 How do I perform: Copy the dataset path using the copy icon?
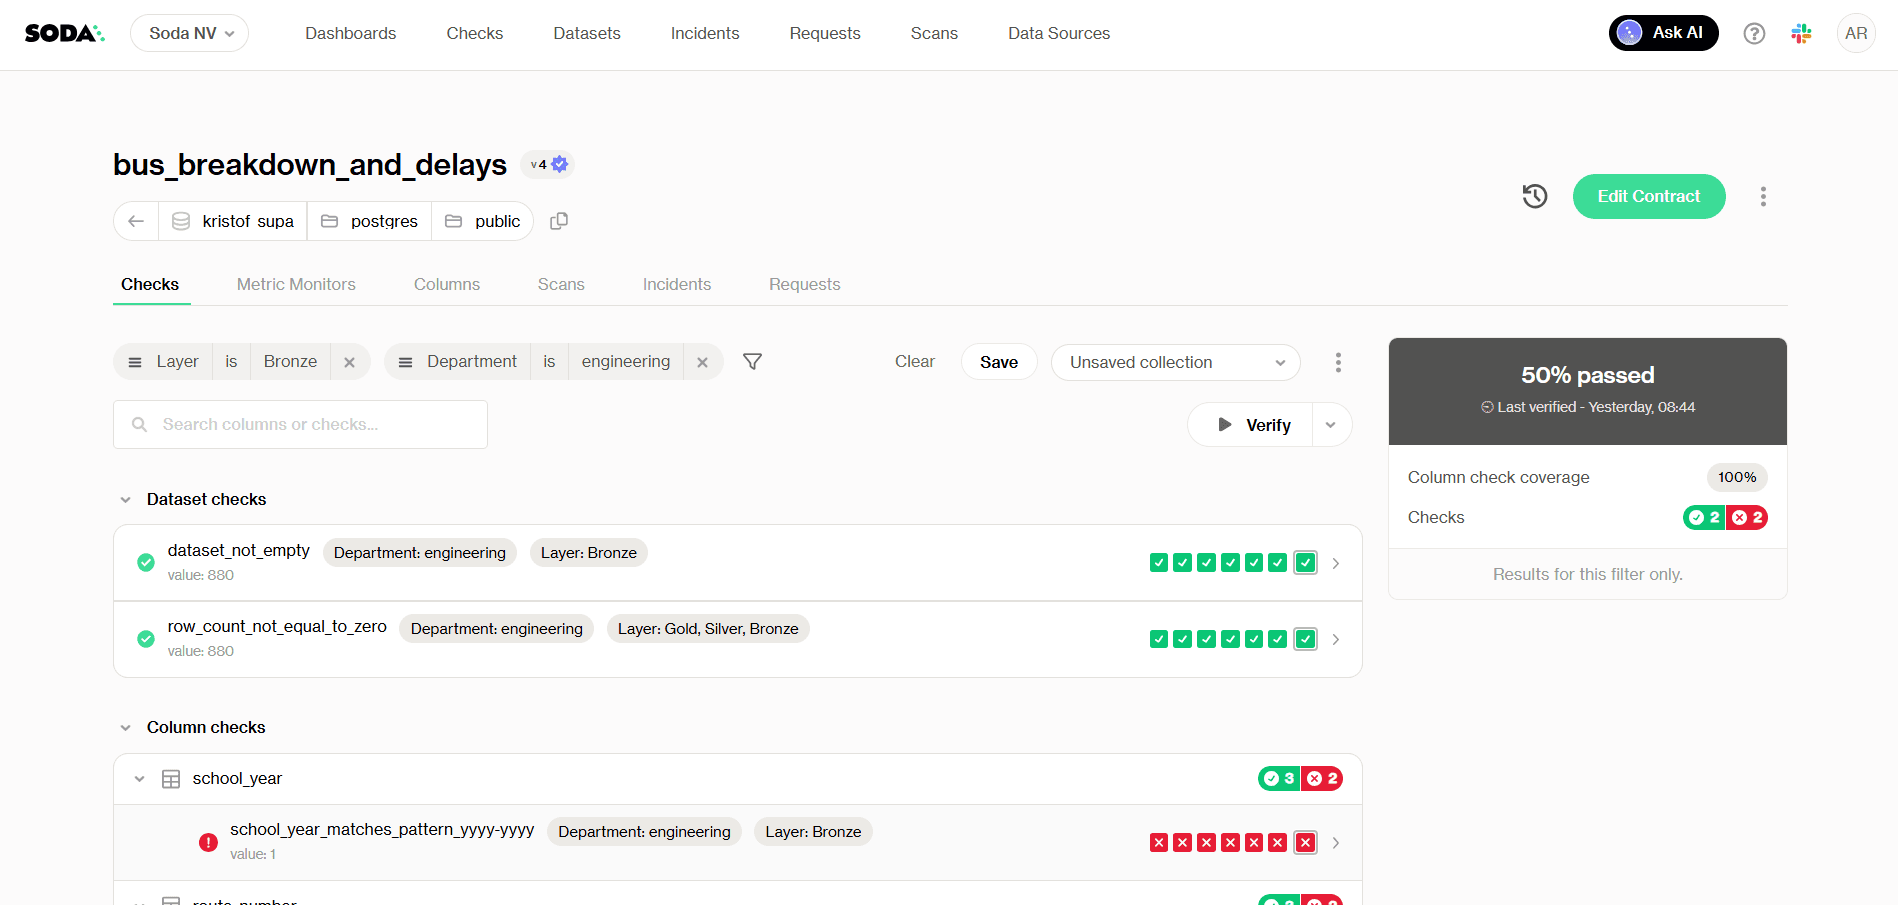pos(558,221)
